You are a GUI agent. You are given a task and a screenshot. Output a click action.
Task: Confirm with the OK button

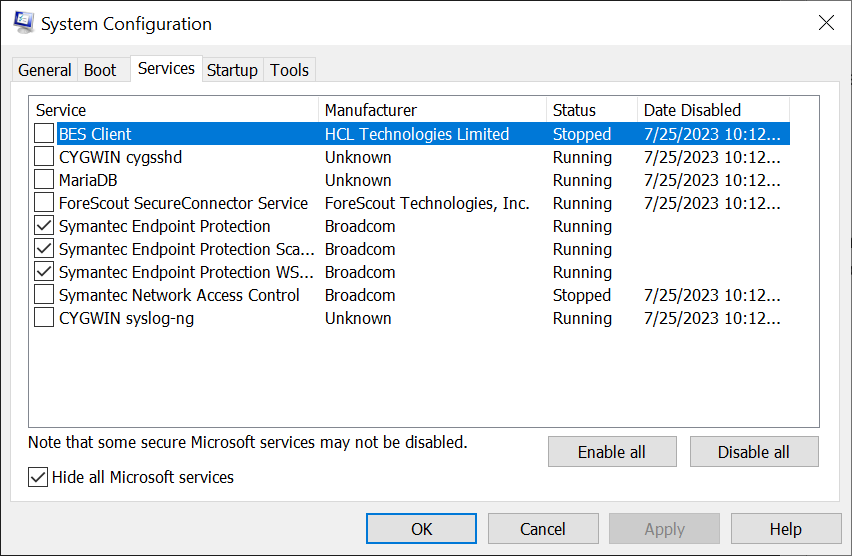point(421,529)
